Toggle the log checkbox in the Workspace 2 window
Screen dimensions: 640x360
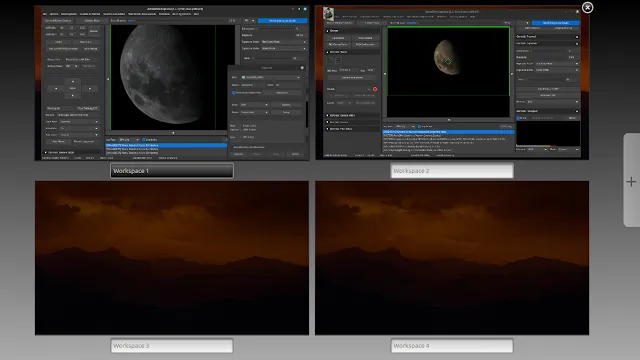419,127
